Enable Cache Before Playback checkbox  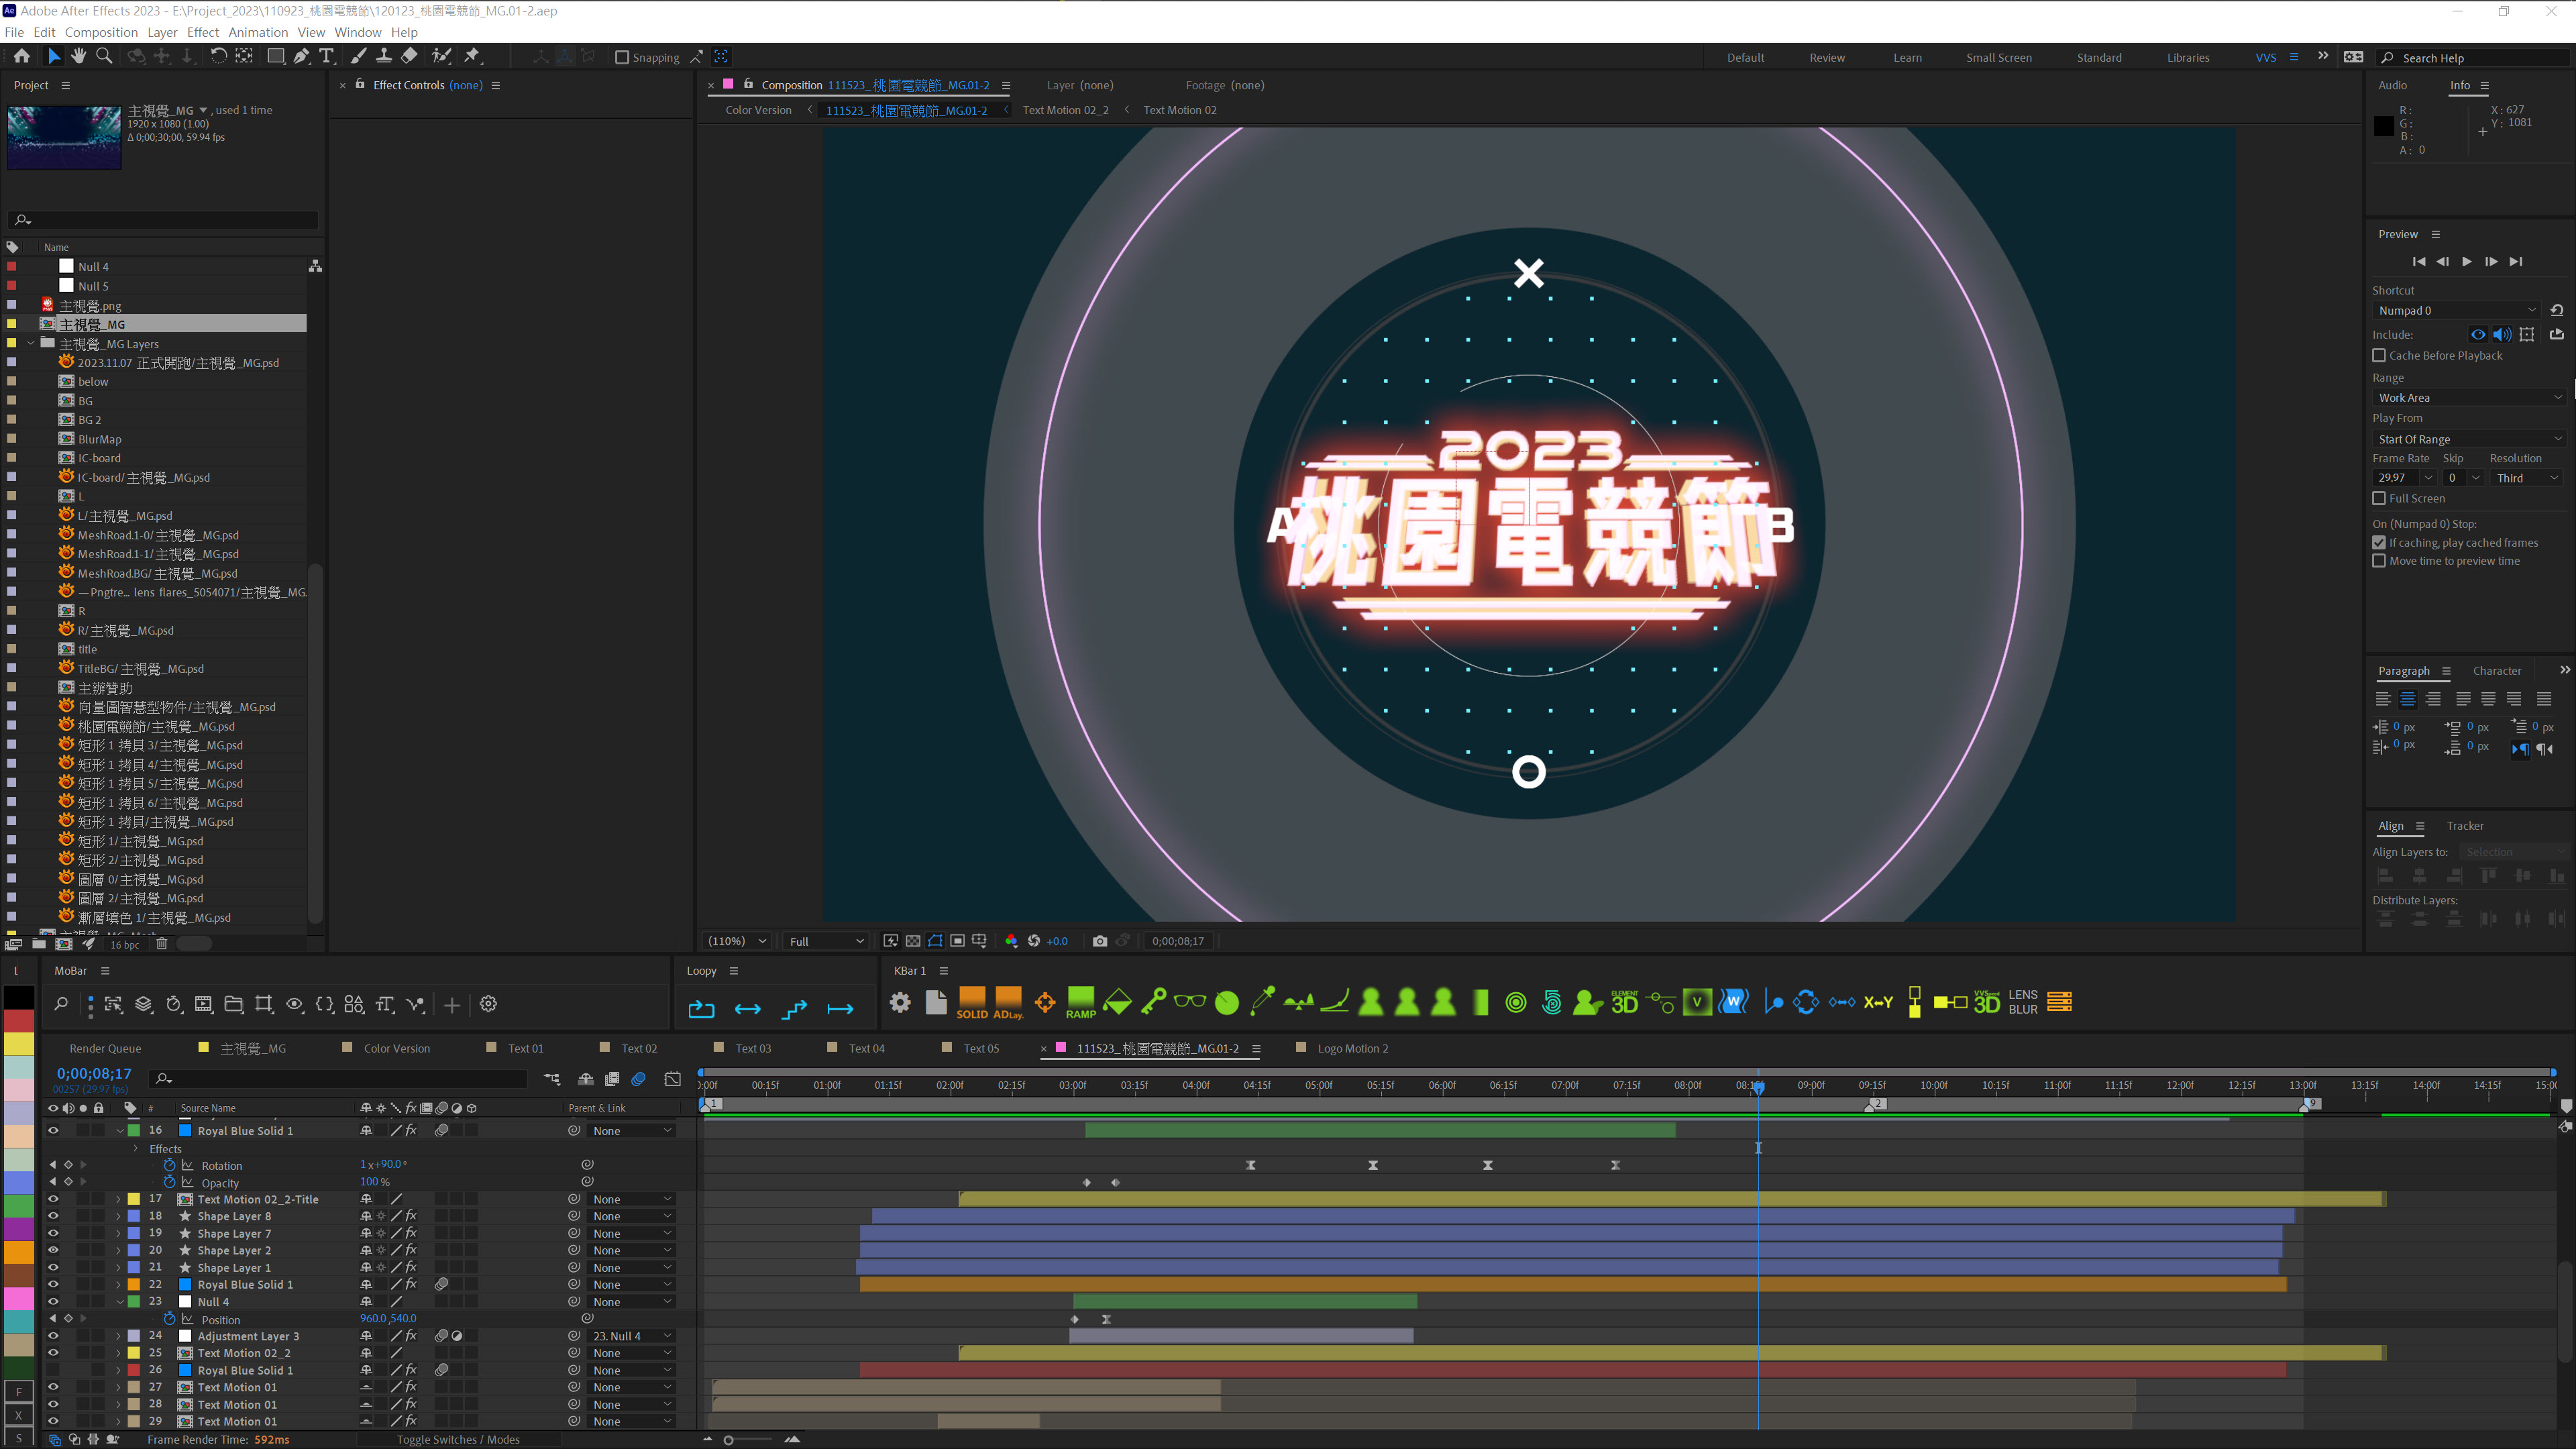pos(2380,356)
